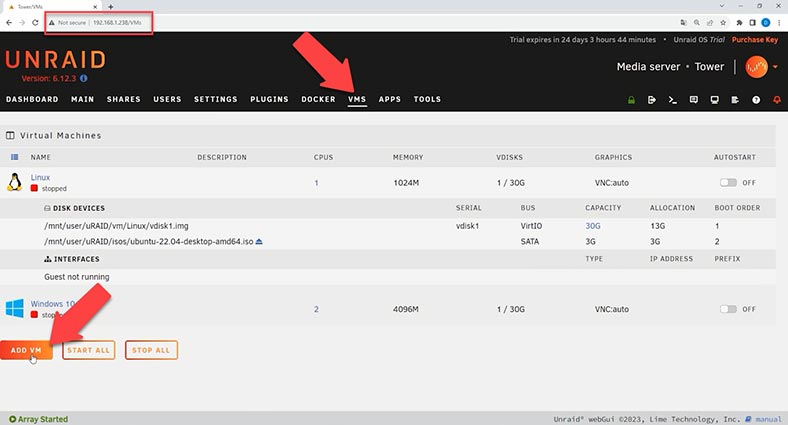Click the green lock icon in navigation bar
788x425 pixels.
[x=631, y=100]
